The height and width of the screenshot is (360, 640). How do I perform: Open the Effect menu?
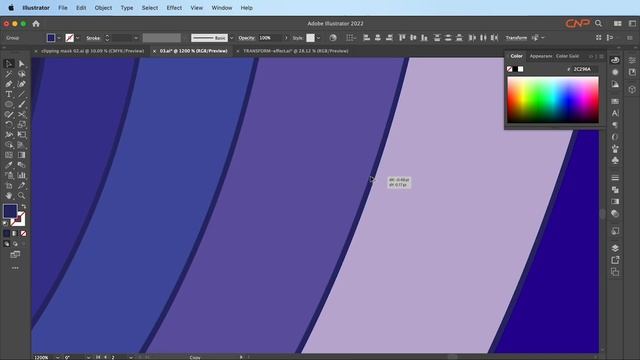(174, 8)
